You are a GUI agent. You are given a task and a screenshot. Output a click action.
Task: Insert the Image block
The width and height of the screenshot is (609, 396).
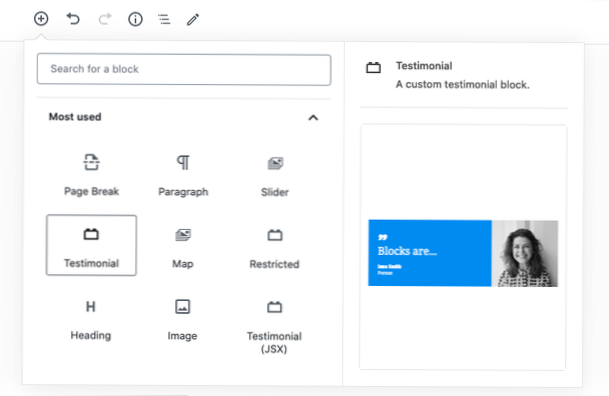point(183,319)
